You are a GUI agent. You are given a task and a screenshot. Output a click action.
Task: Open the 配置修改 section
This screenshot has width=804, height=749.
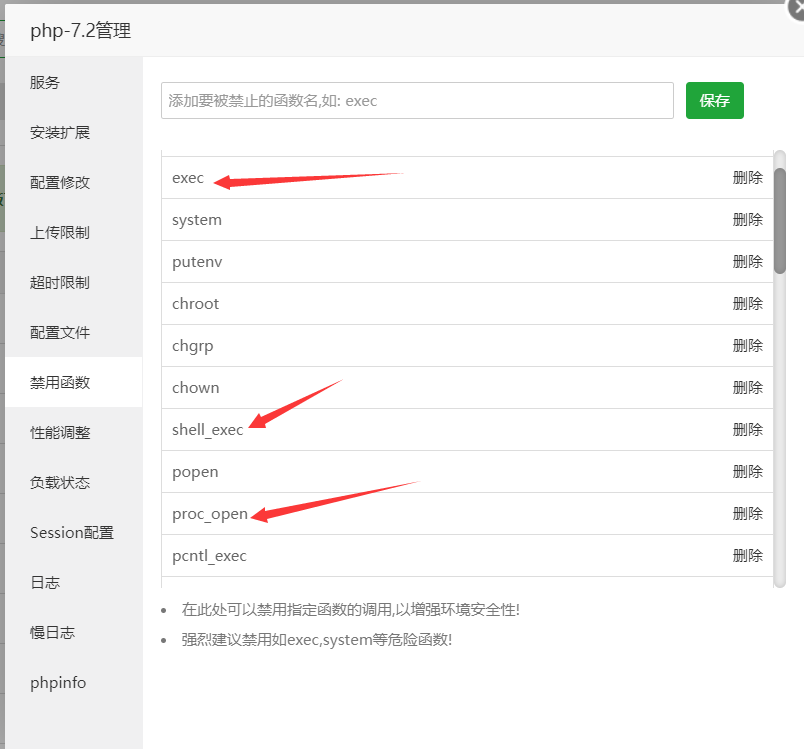point(60,183)
